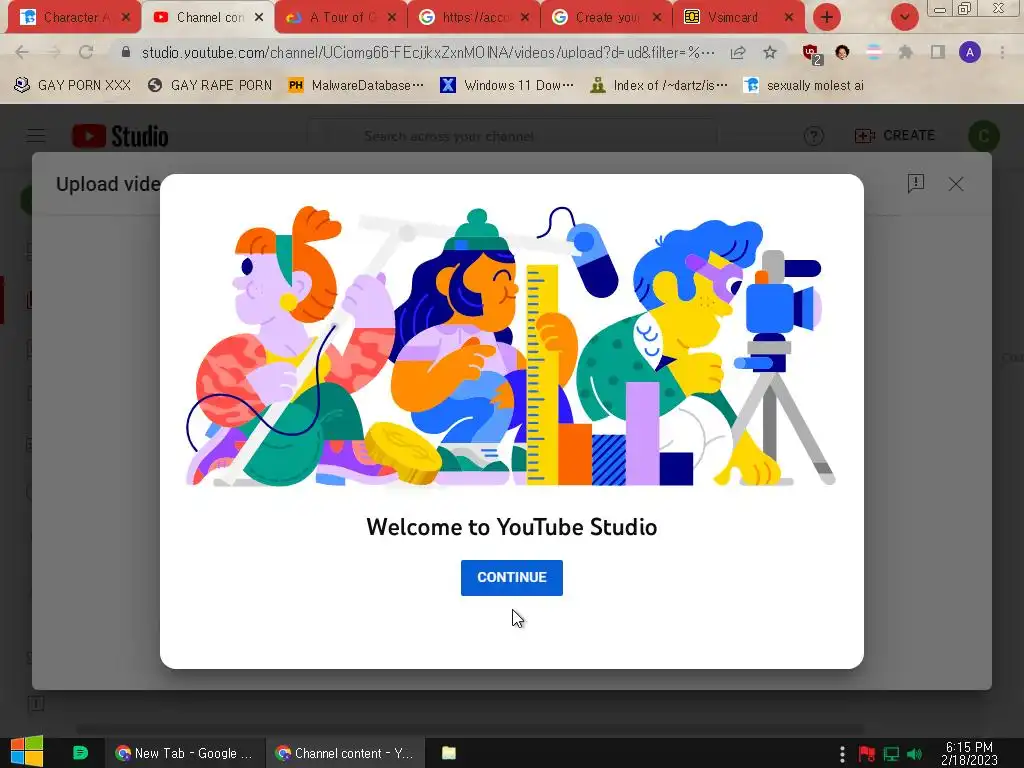Open File Explorer from the taskbar

[449, 753]
